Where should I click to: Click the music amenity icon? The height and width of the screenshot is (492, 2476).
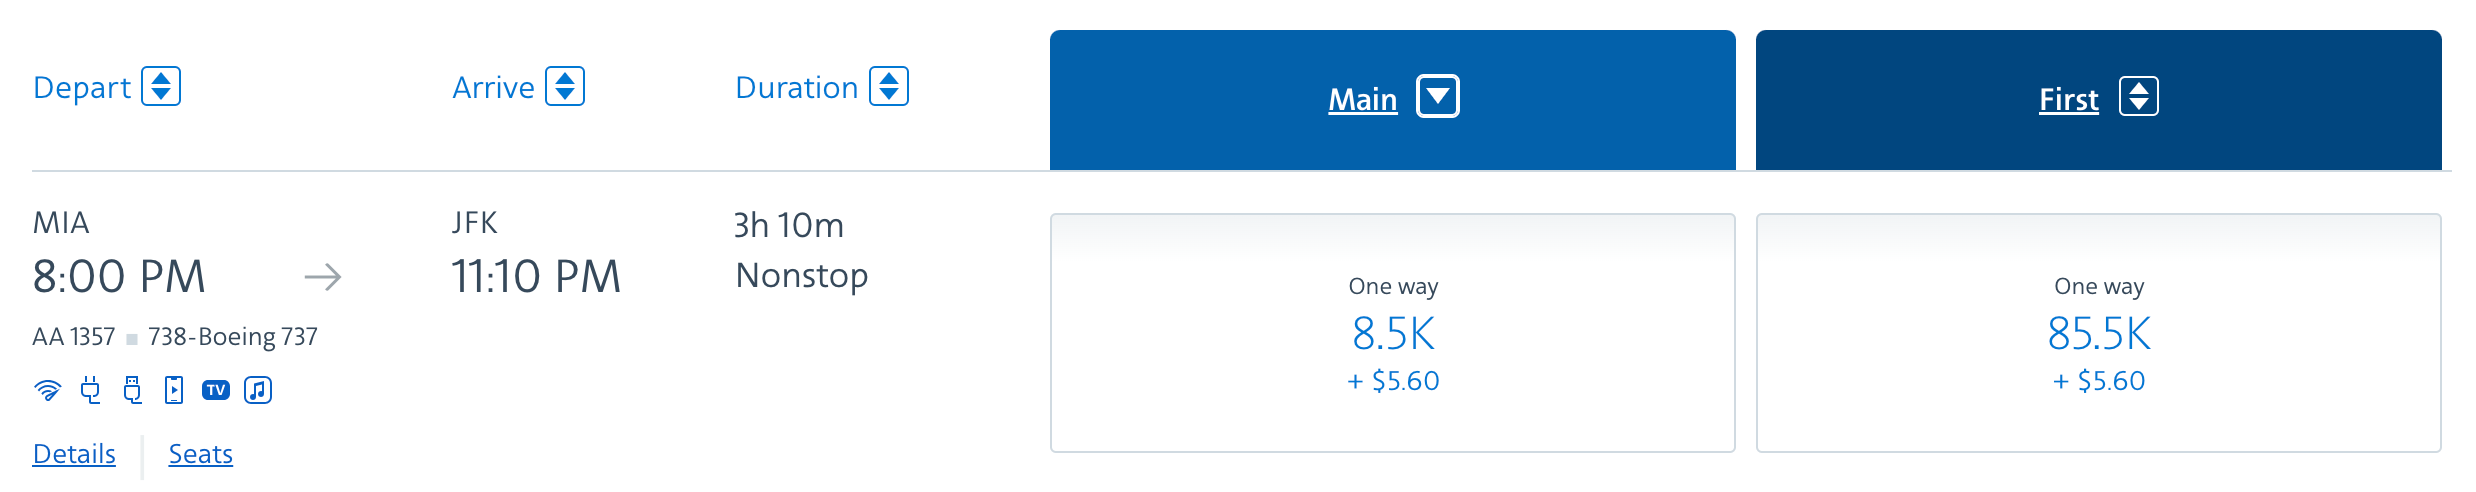tap(258, 390)
